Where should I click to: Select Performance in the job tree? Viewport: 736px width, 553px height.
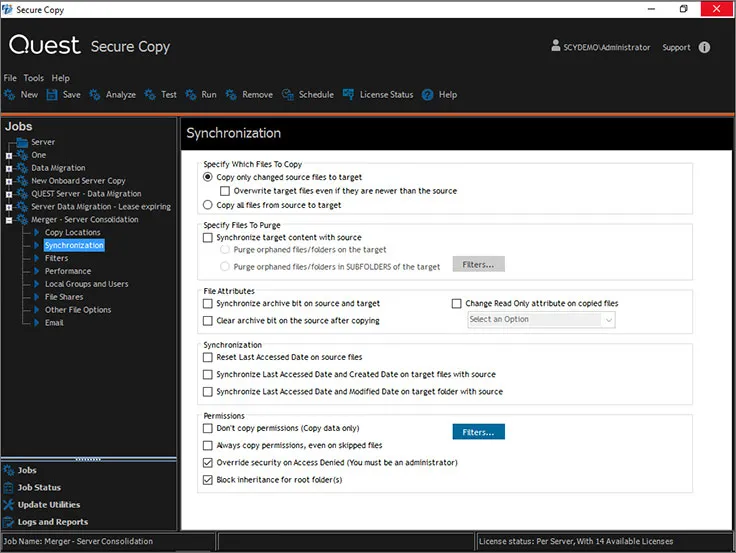click(68, 271)
